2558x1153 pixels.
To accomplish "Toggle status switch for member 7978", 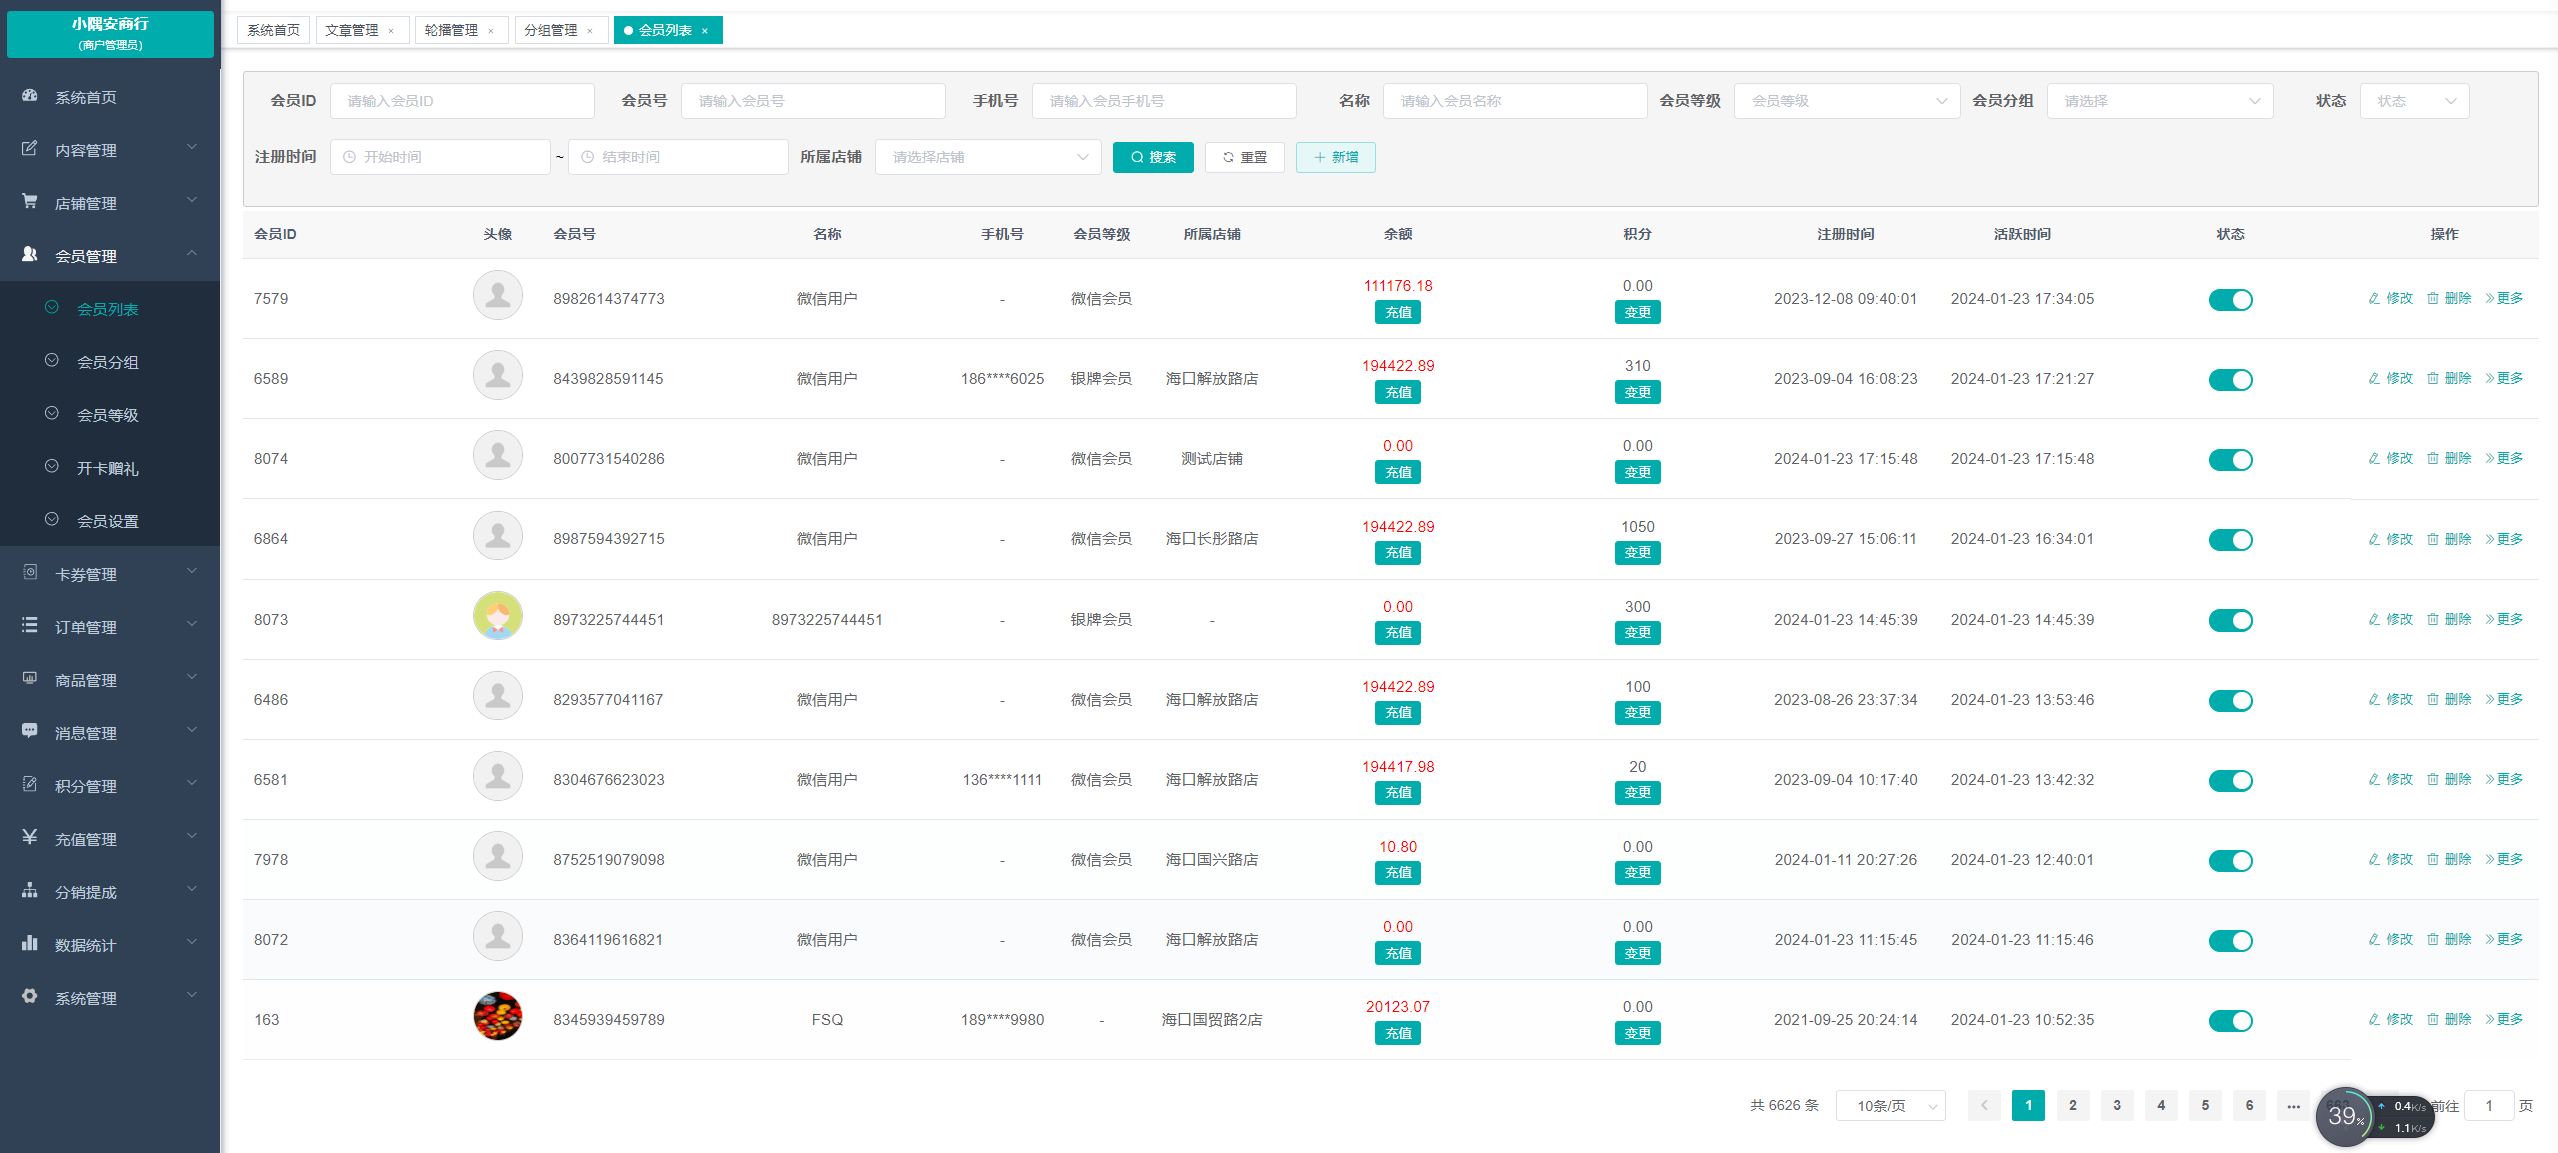I will pos(2230,860).
